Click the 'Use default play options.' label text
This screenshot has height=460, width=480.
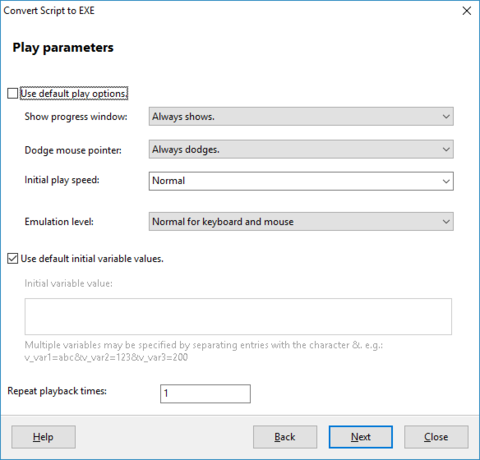point(74,93)
